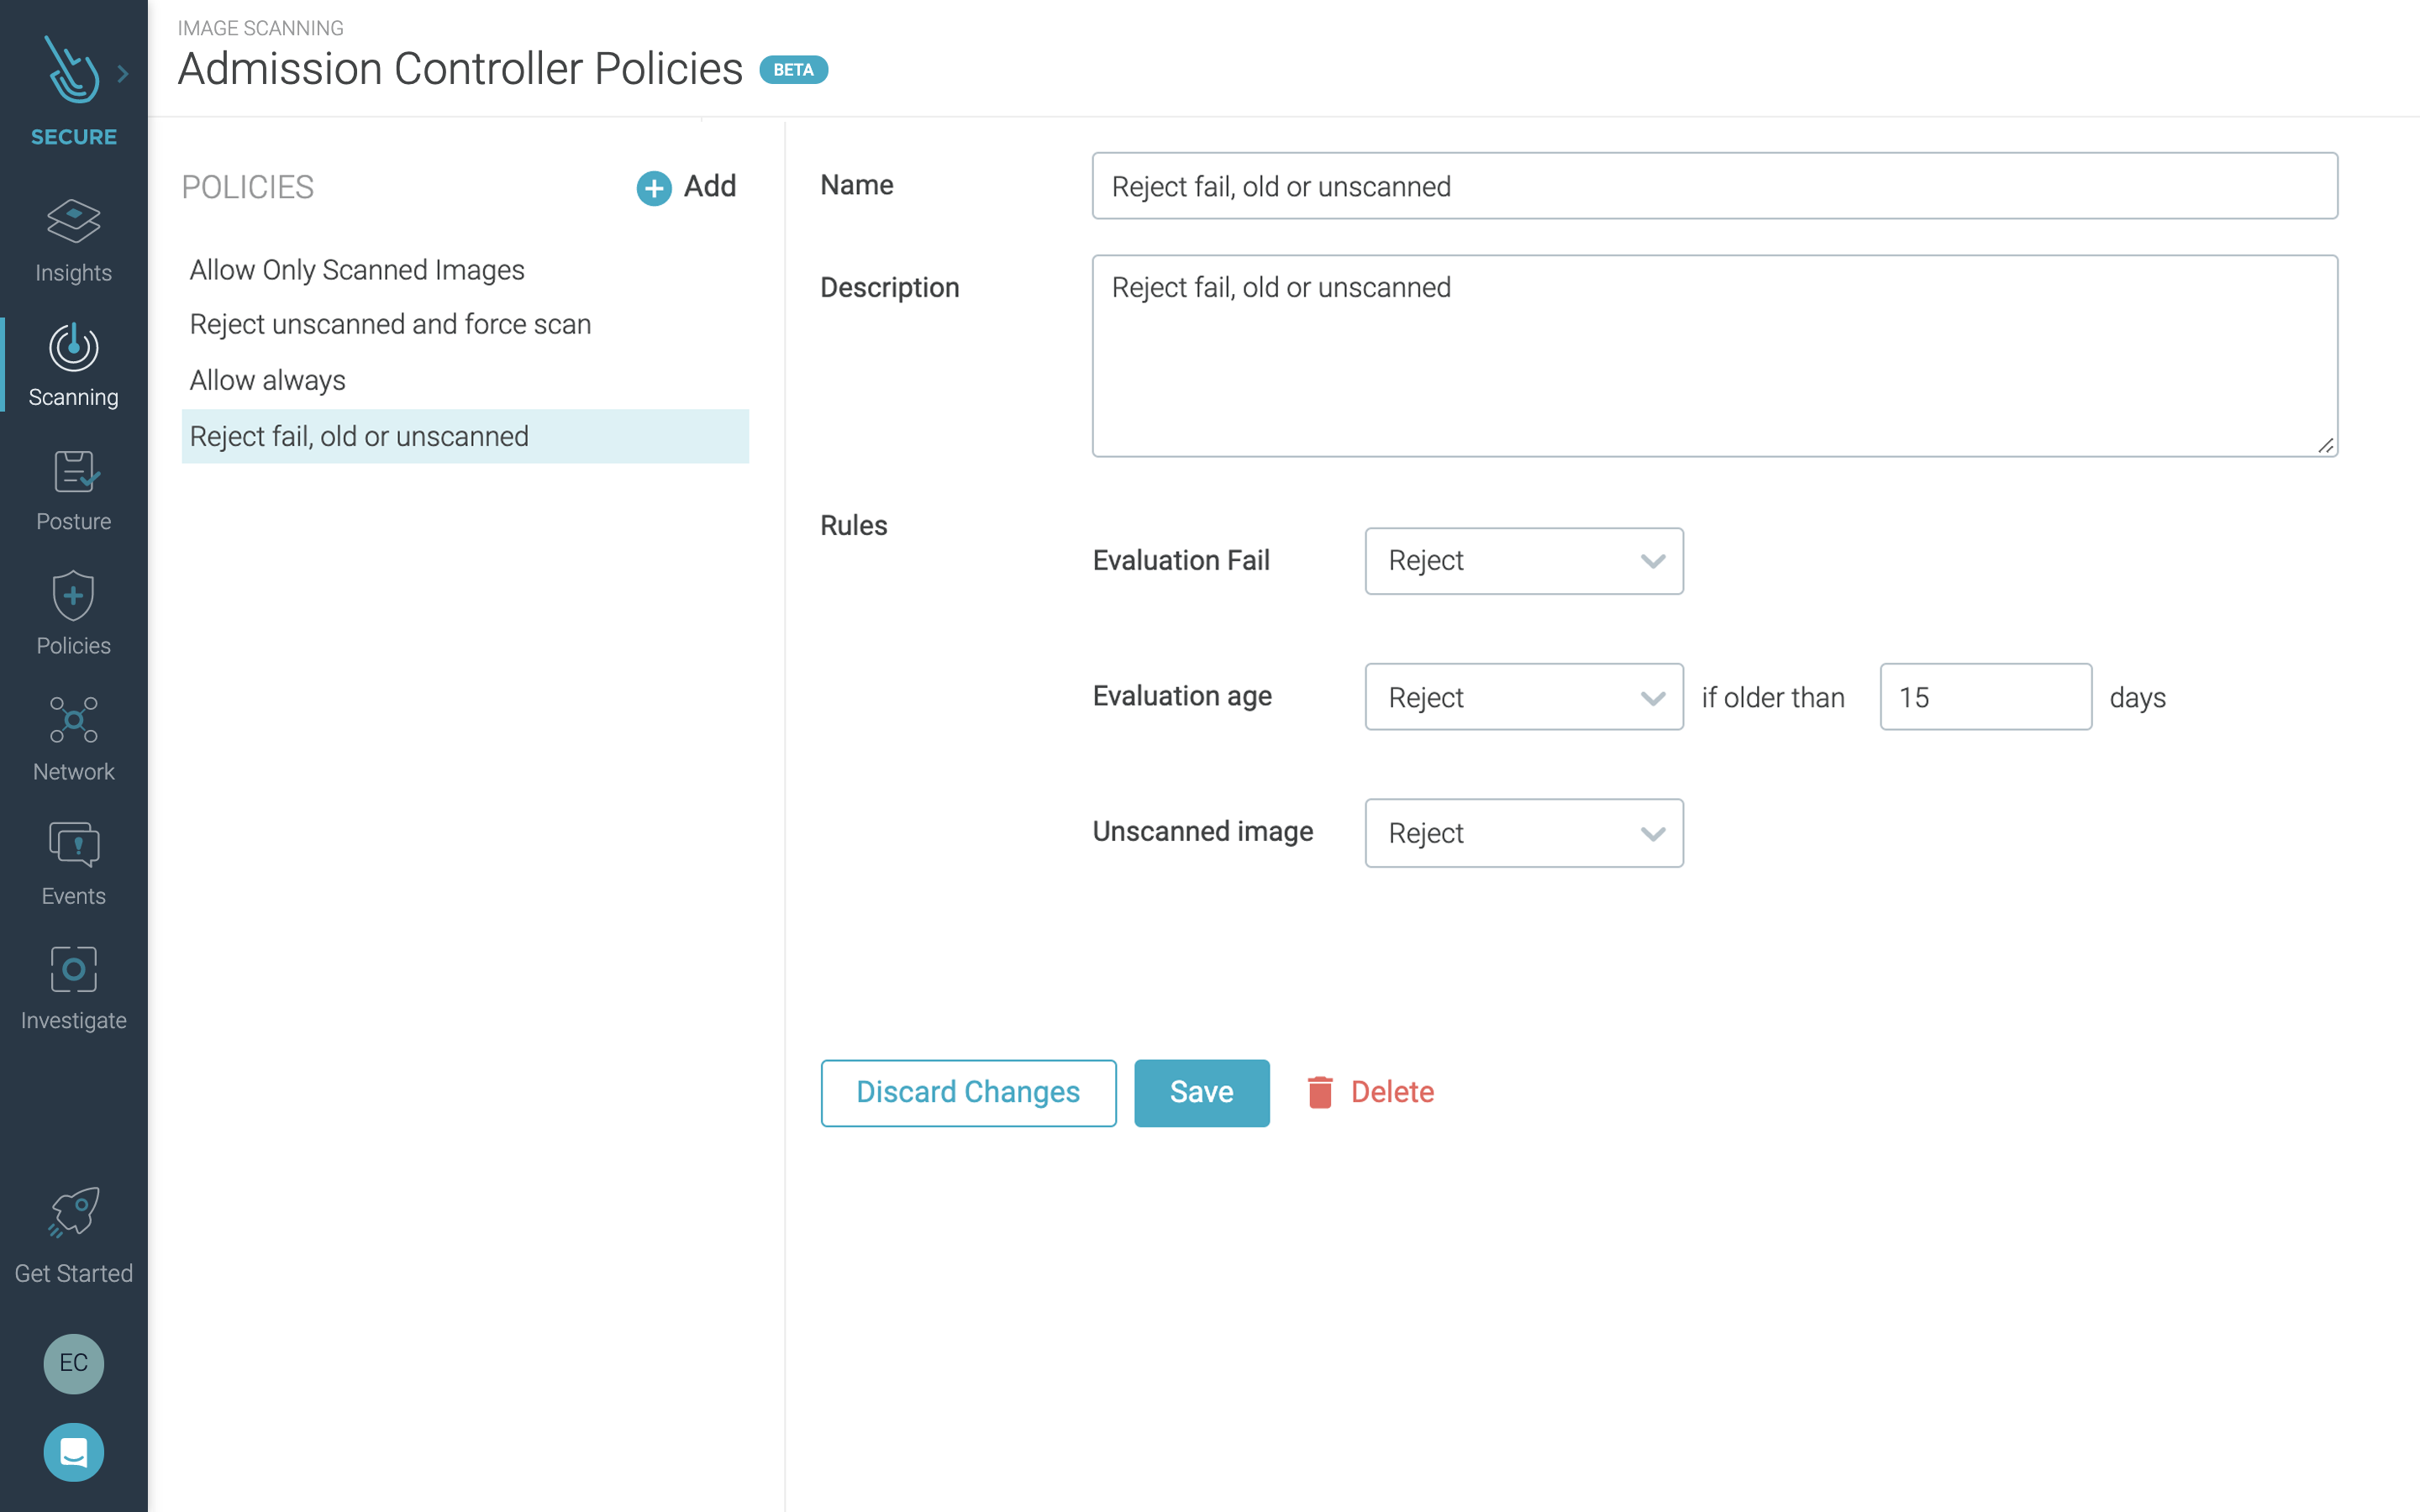Select the Allow always policy
2420x1512 pixels.
pos(267,380)
